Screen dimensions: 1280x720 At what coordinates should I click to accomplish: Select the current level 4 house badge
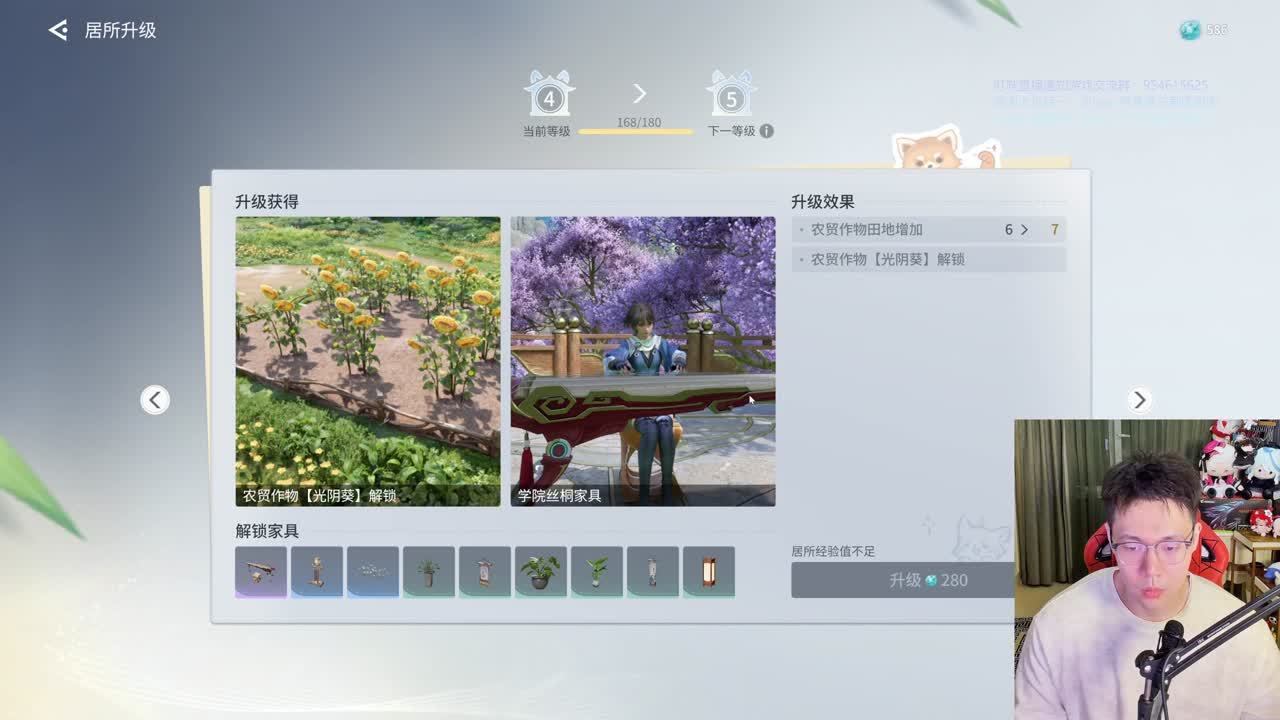coord(548,95)
